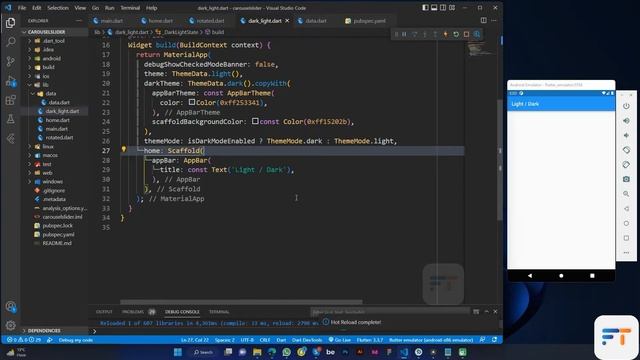
Task: Open emulator extended controls ellipsis
Action: point(626,253)
